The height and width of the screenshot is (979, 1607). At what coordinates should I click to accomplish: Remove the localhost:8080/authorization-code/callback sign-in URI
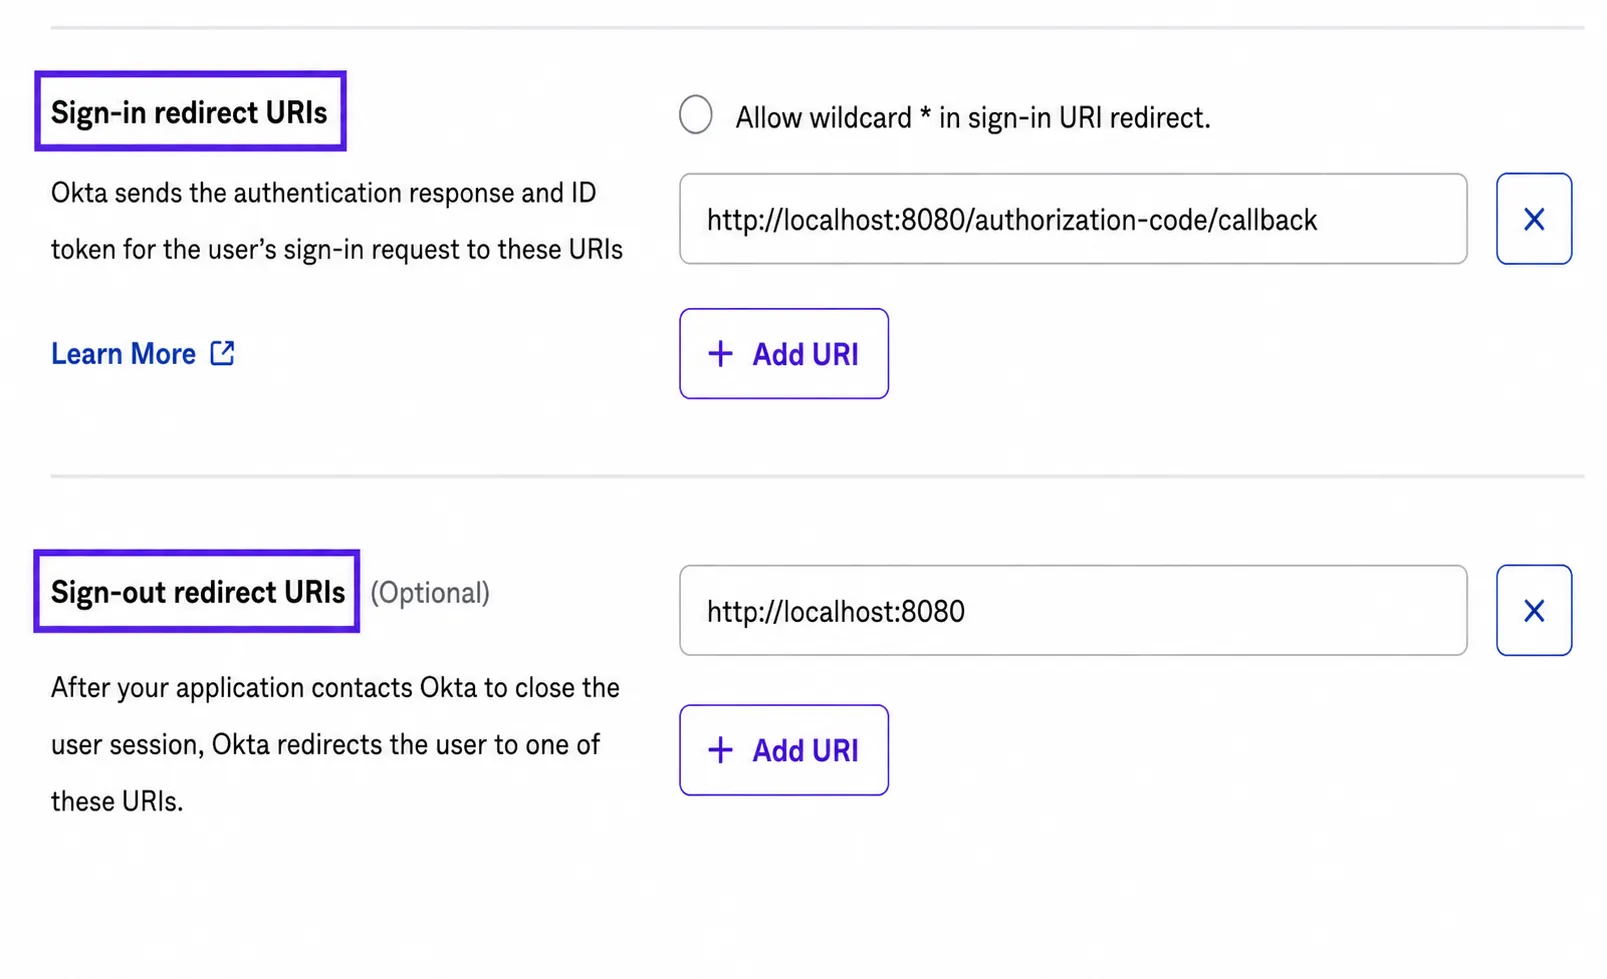(1533, 219)
